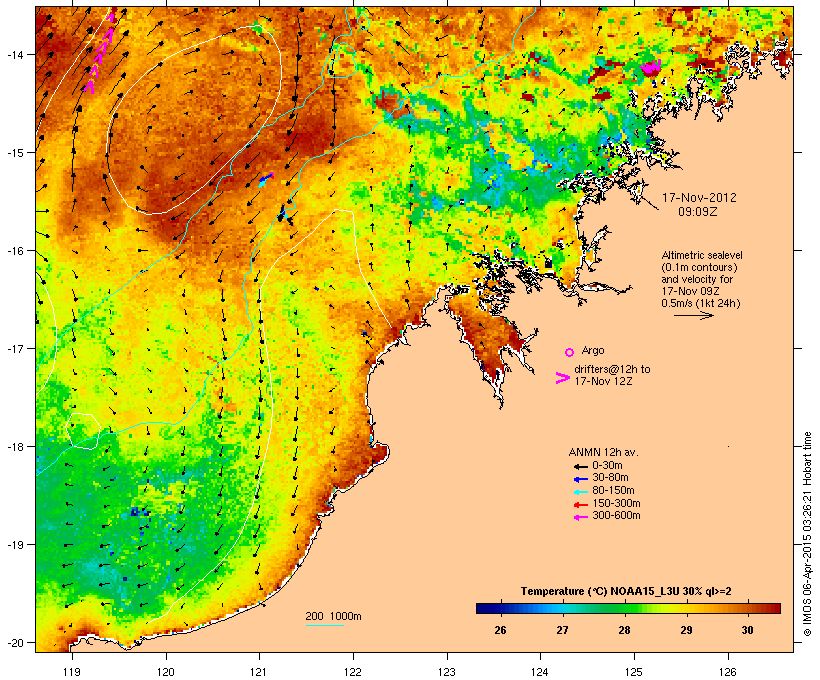Click the 0.5m/s velocity scale arrow
The height and width of the screenshot is (680, 820).
693,315
